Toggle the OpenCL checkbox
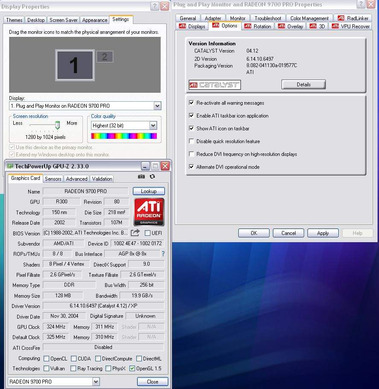The image size is (379, 389). (47, 359)
